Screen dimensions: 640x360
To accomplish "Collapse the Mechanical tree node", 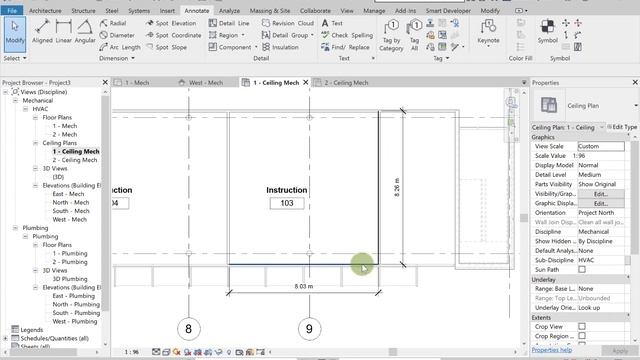I will (16, 100).
